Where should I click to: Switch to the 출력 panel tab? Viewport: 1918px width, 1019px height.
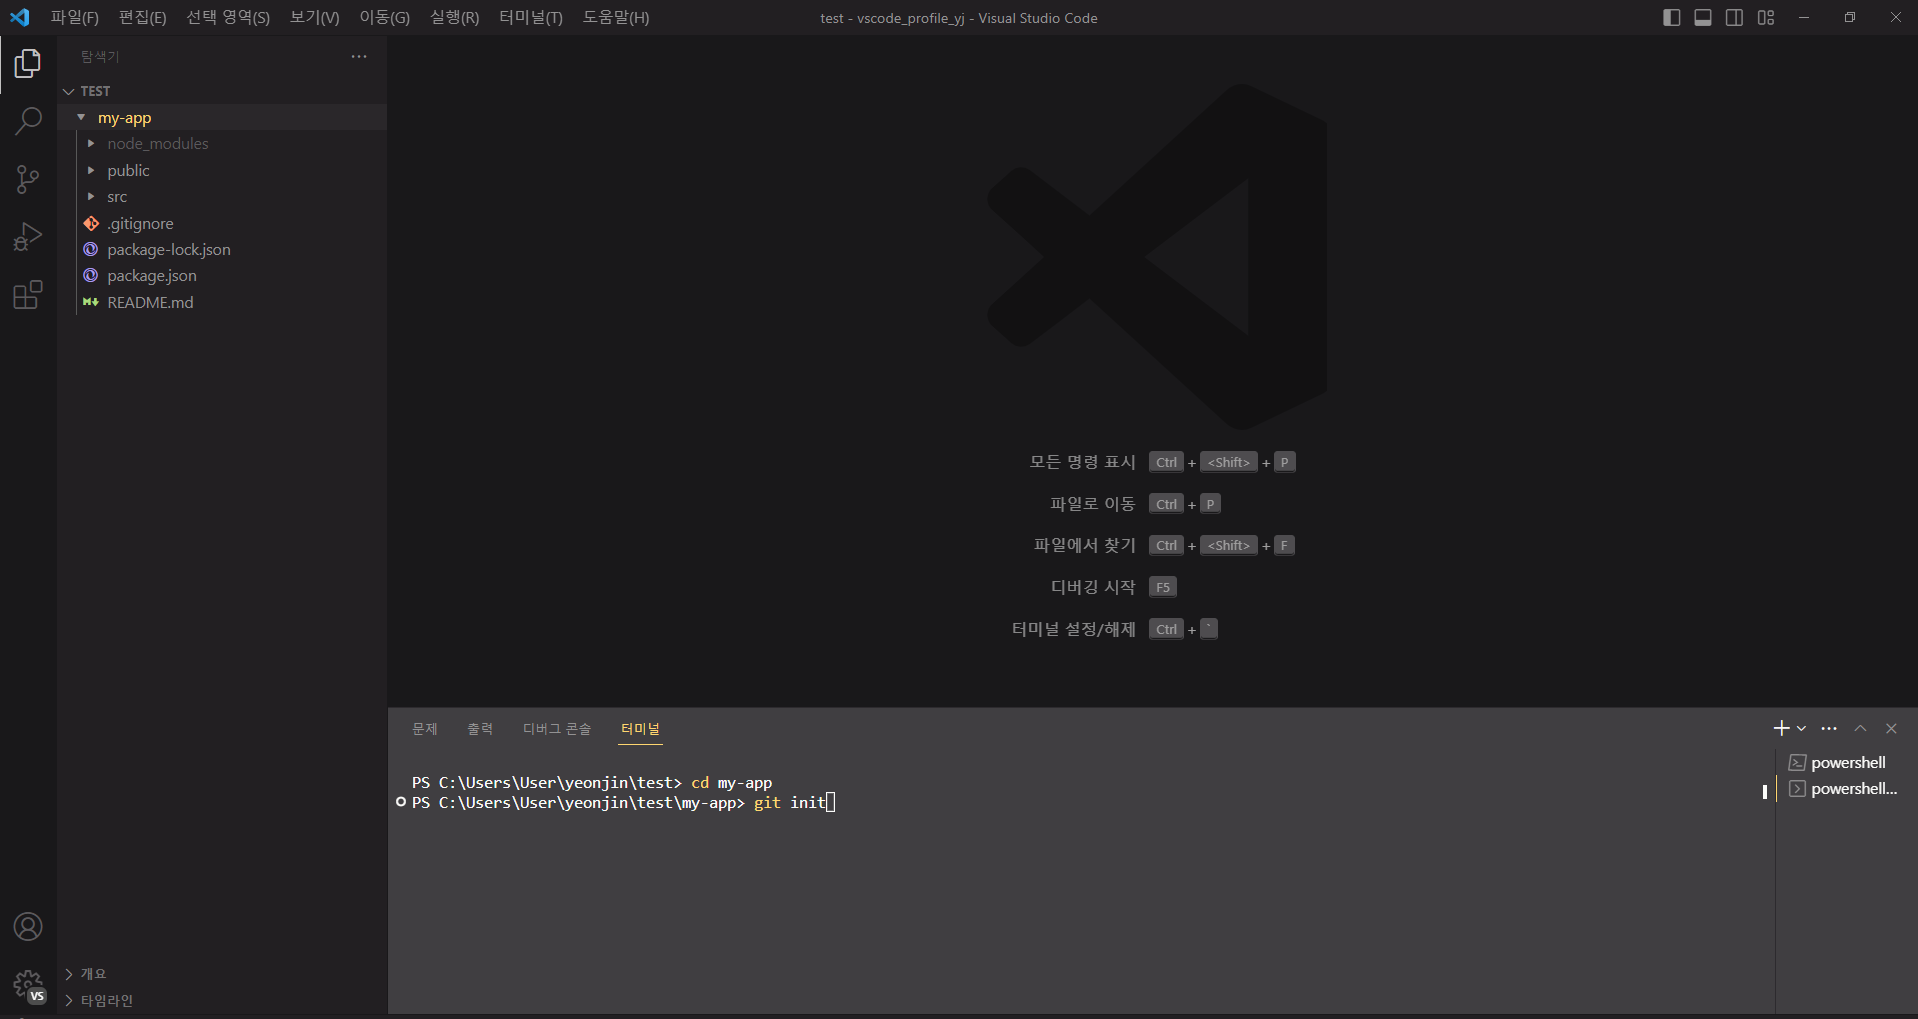(480, 729)
